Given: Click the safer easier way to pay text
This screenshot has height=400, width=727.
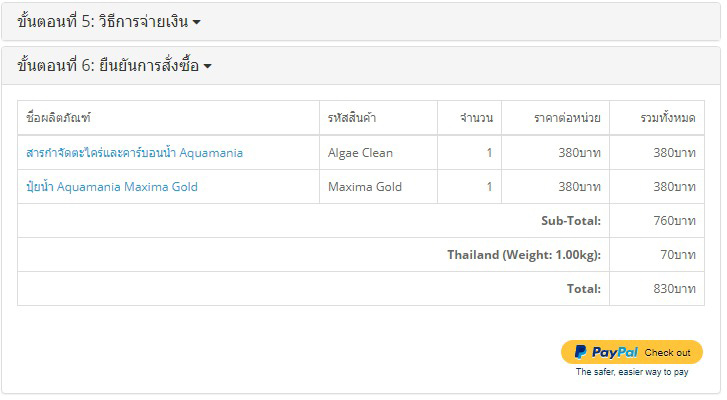Looking at the screenshot, I should pyautogui.click(x=632, y=372).
